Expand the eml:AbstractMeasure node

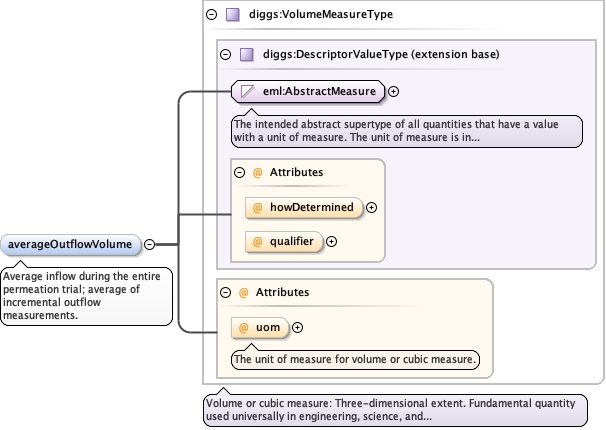tap(394, 92)
